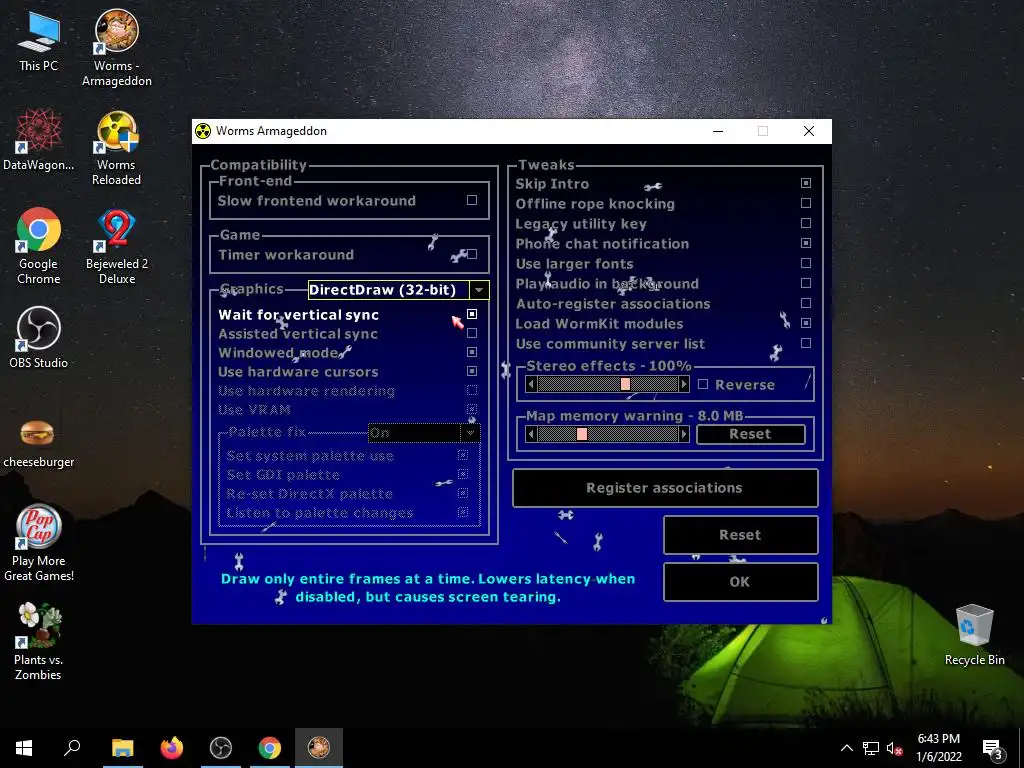Image resolution: width=1024 pixels, height=768 pixels.
Task: Decrease Stereo effects with left arrow
Action: 532,384
